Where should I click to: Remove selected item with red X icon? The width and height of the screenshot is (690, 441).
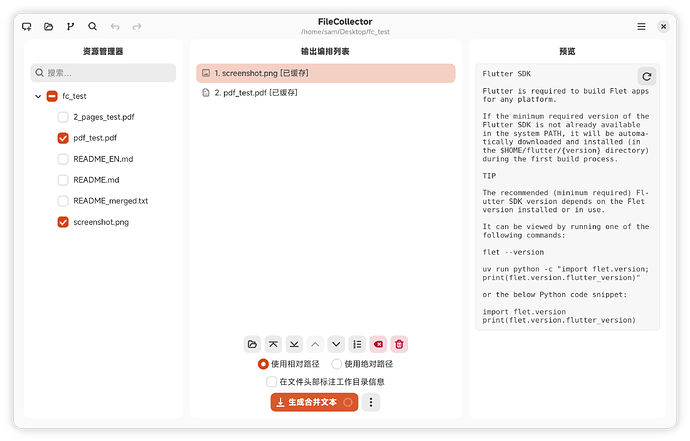[378, 344]
